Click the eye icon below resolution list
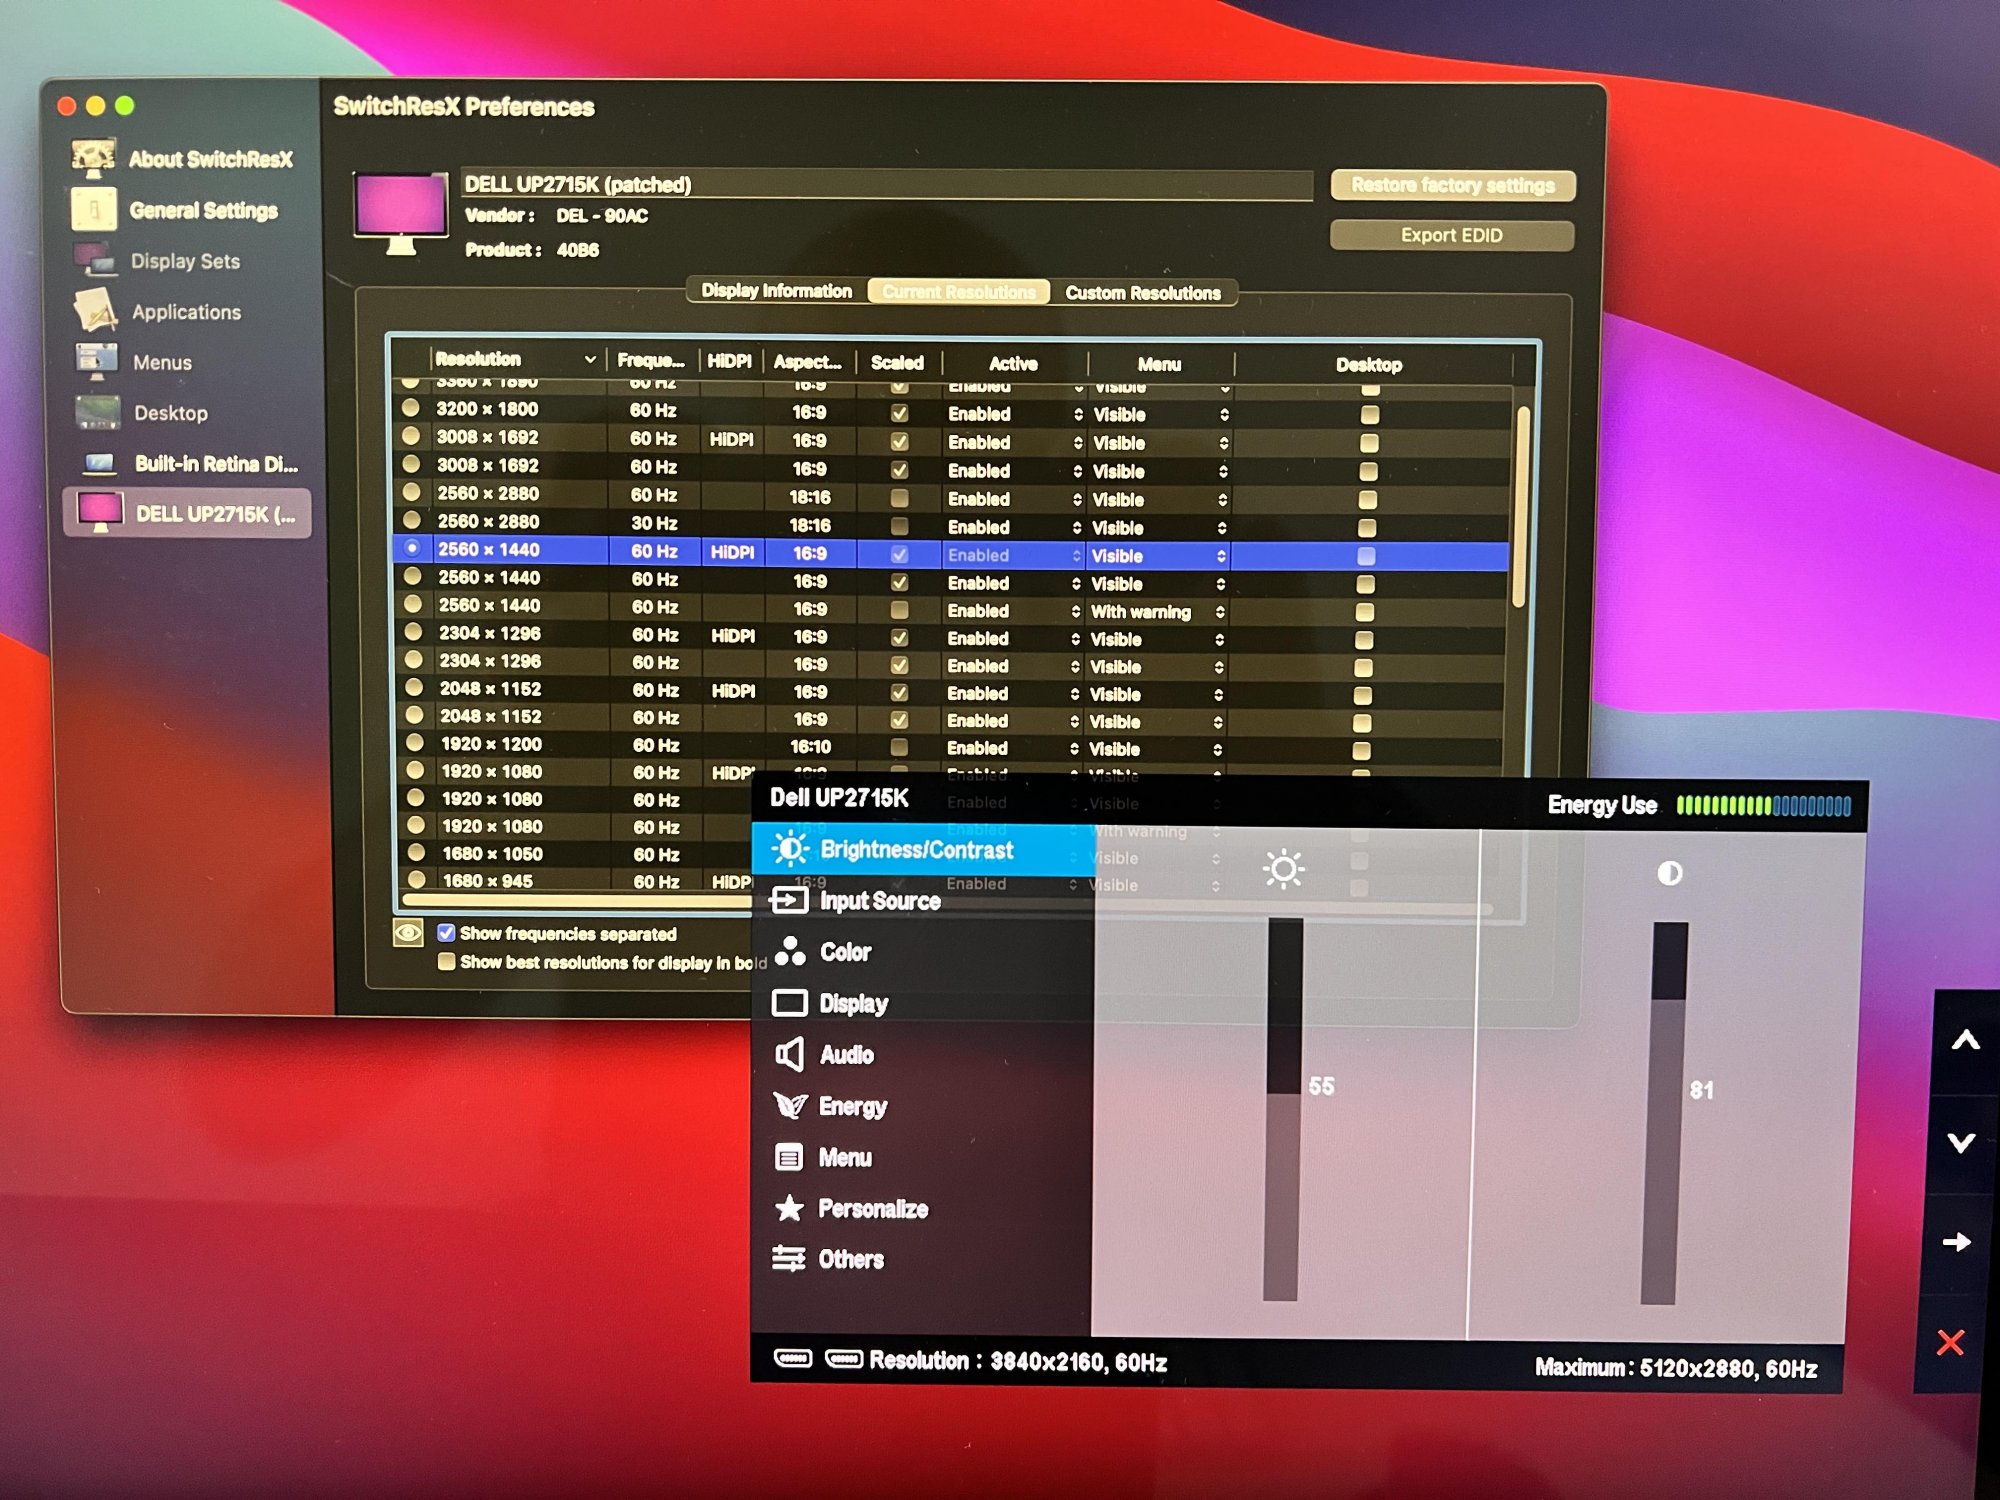Viewport: 2000px width, 1500px height. pyautogui.click(x=408, y=934)
